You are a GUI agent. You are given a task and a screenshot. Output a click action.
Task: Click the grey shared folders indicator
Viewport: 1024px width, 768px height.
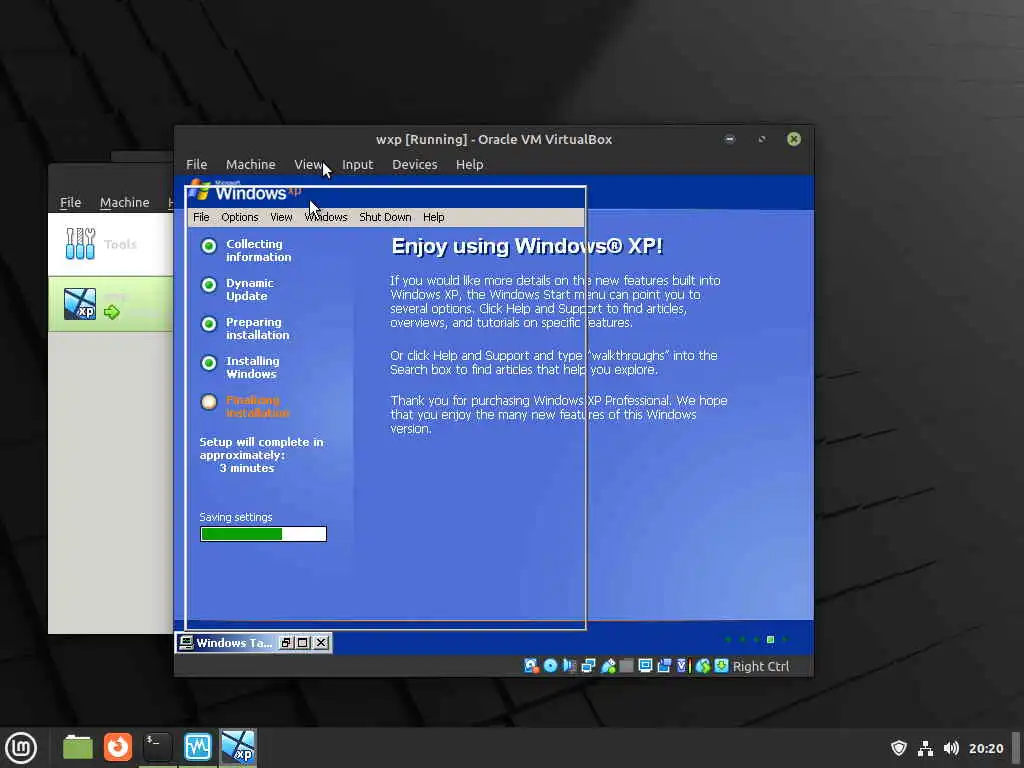pos(626,665)
